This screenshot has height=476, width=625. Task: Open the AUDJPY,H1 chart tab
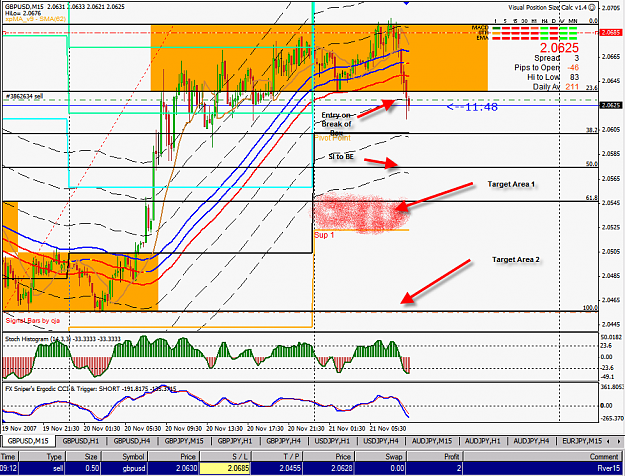tap(482, 441)
